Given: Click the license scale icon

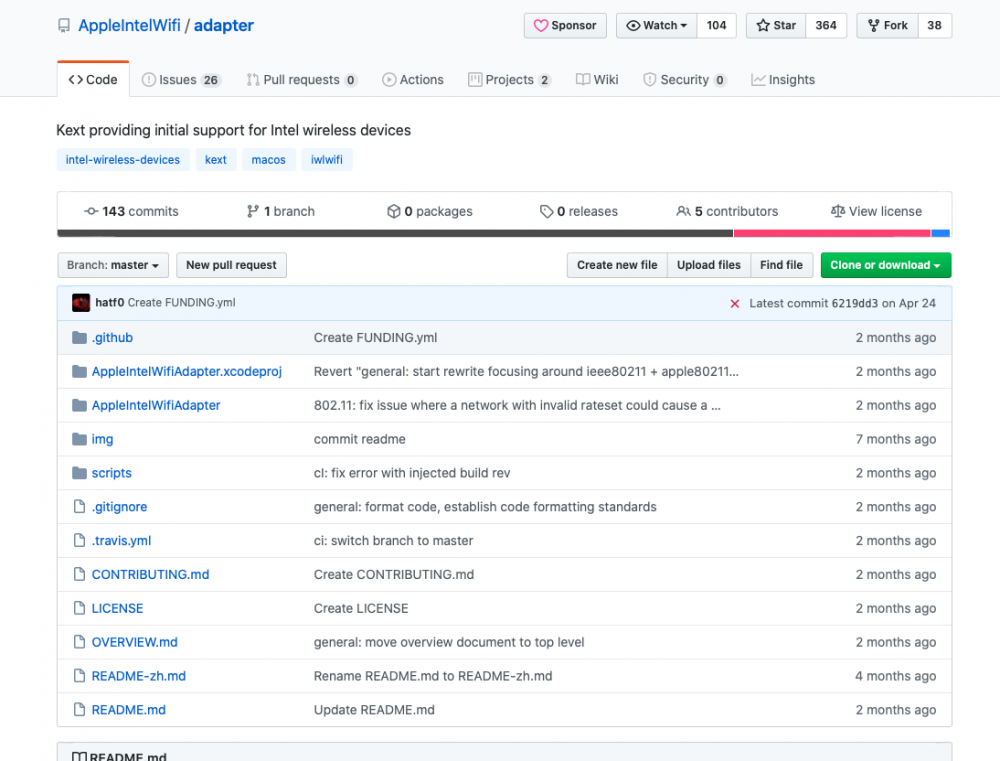Looking at the screenshot, I should [x=838, y=211].
